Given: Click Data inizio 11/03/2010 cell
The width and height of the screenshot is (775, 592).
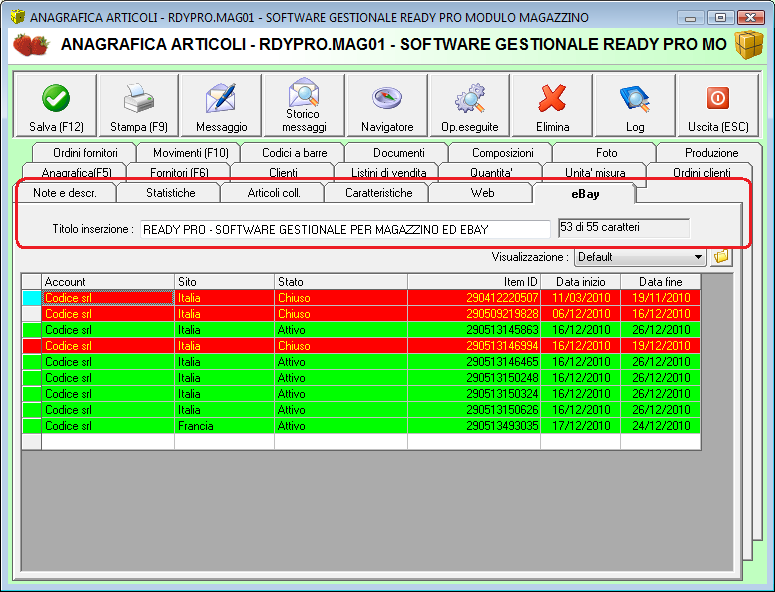Looking at the screenshot, I should pyautogui.click(x=580, y=297).
